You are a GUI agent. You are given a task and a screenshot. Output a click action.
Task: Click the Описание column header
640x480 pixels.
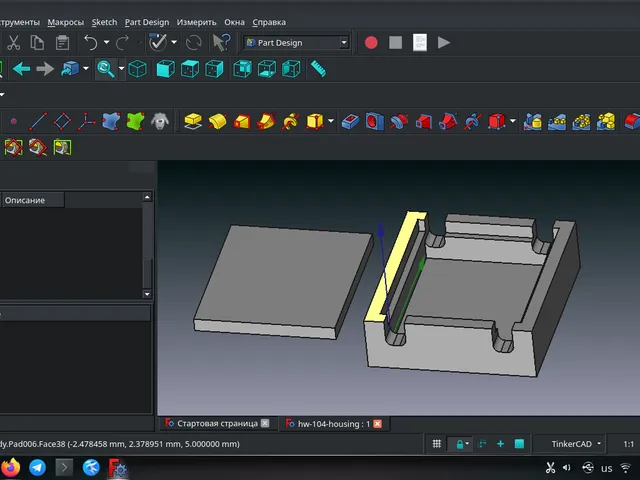(33, 200)
